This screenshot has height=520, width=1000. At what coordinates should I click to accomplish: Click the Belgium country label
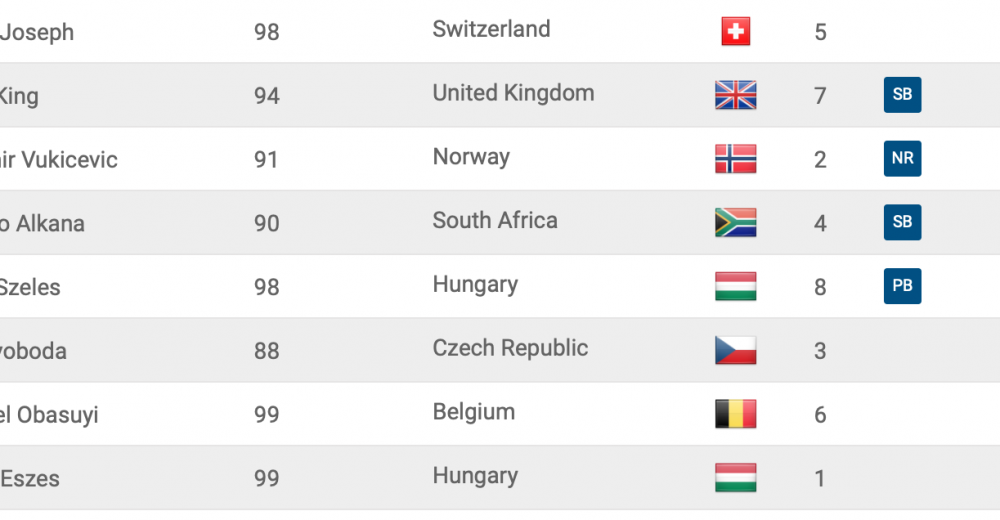(x=474, y=412)
